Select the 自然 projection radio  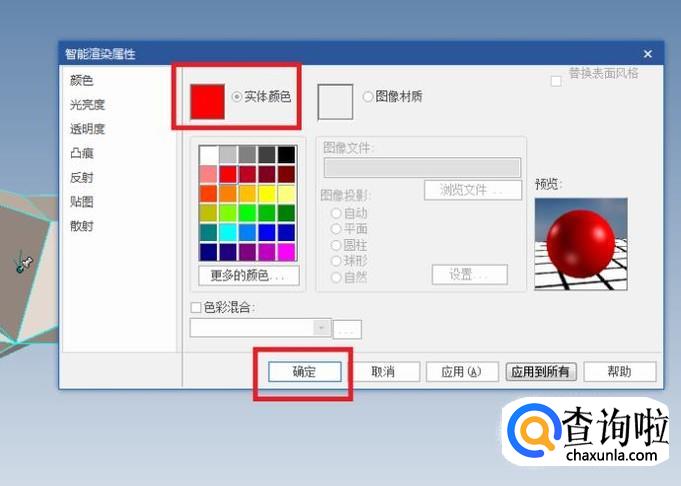[x=336, y=277]
